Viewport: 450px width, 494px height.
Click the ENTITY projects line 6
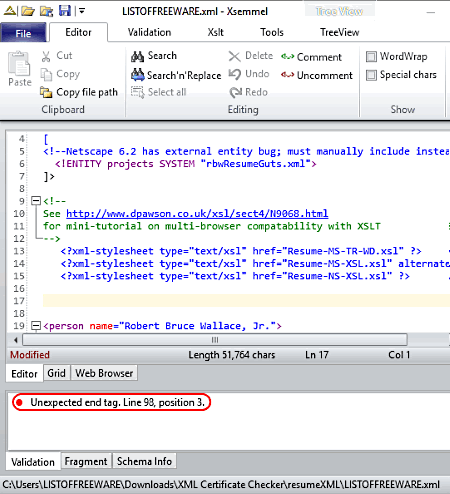[186, 164]
